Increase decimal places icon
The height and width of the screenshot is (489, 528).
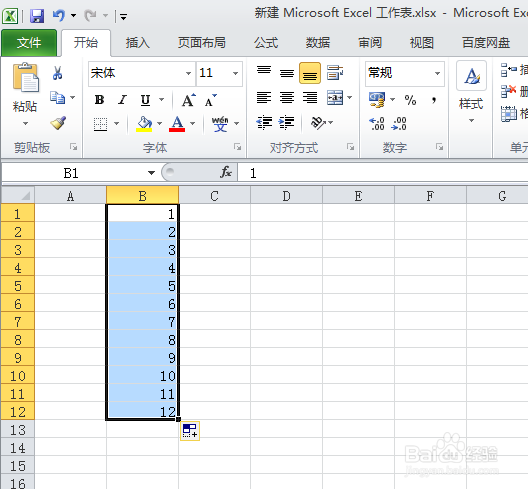(x=377, y=124)
